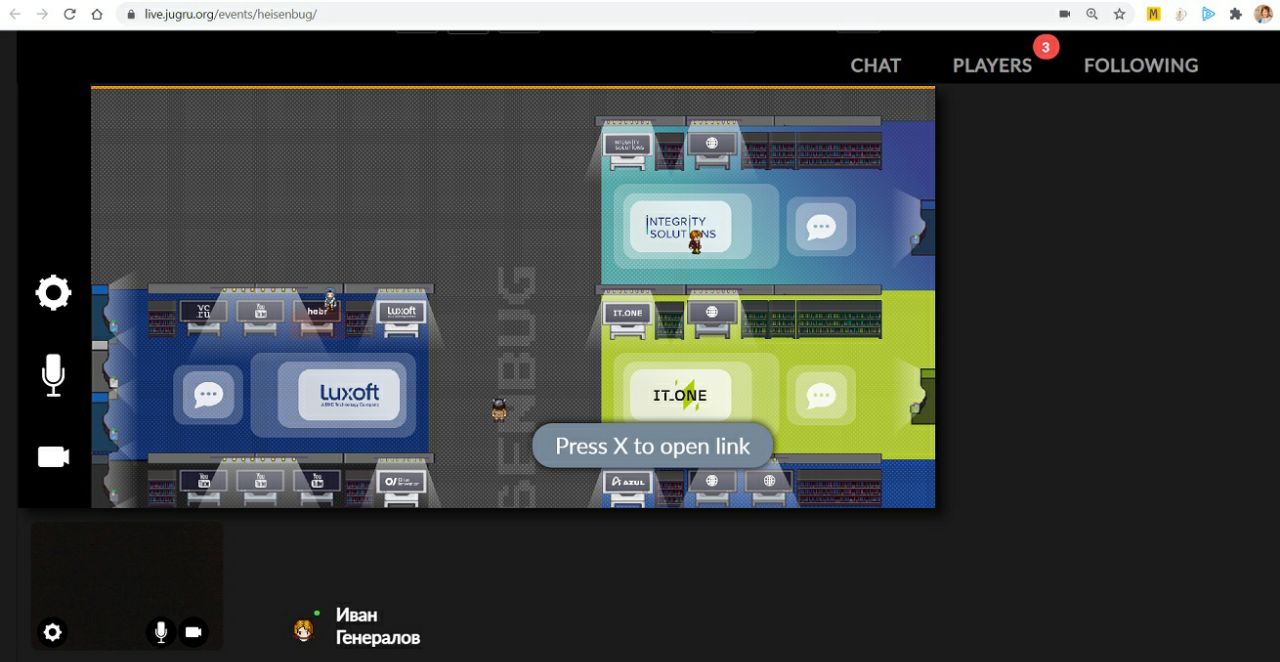The height and width of the screenshot is (662, 1280).
Task: Click the self video preview tile
Action: click(x=127, y=585)
